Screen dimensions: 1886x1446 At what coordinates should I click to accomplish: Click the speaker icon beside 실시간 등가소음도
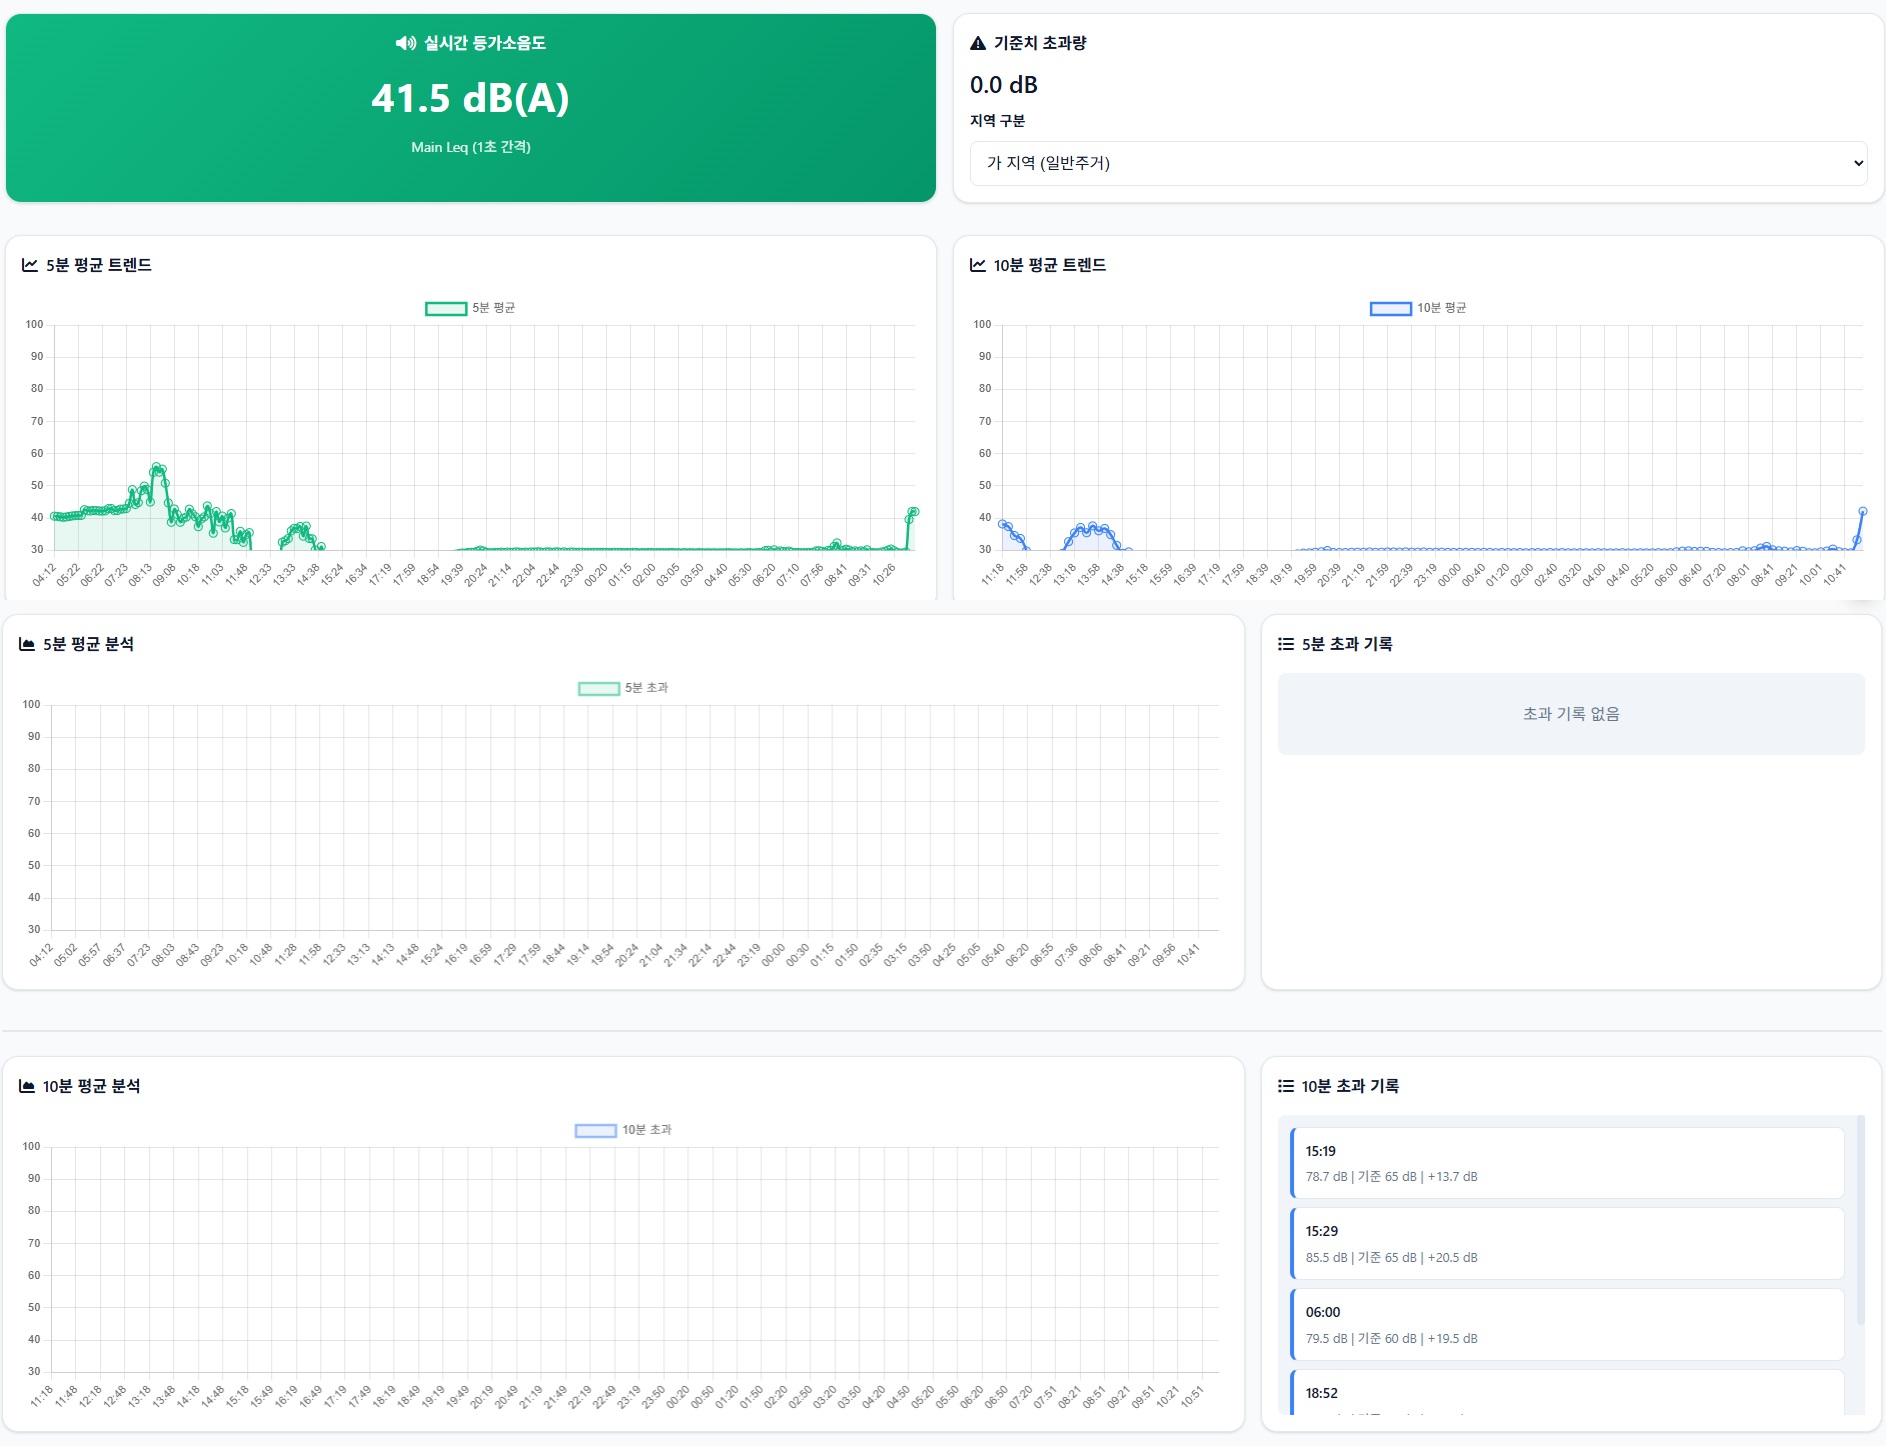coord(405,43)
